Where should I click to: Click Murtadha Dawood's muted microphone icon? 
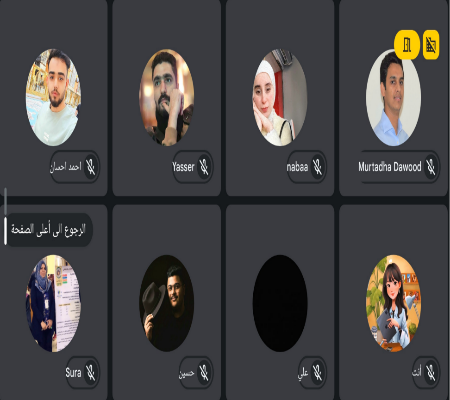pyautogui.click(x=431, y=167)
